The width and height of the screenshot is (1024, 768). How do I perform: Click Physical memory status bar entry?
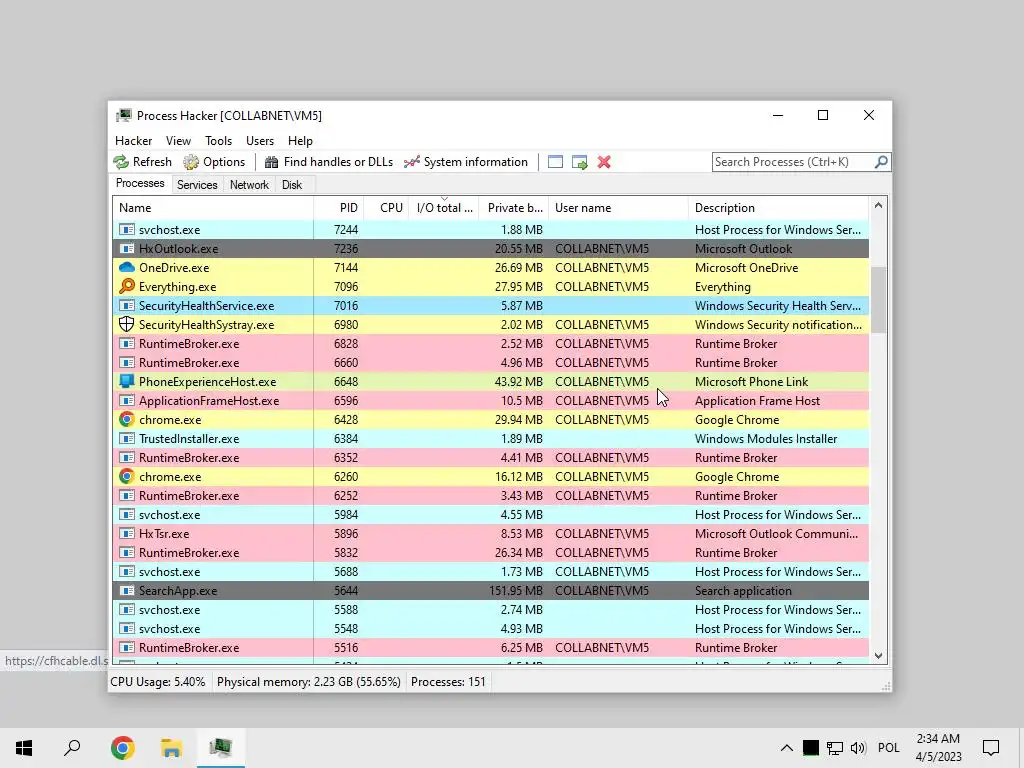(x=308, y=682)
